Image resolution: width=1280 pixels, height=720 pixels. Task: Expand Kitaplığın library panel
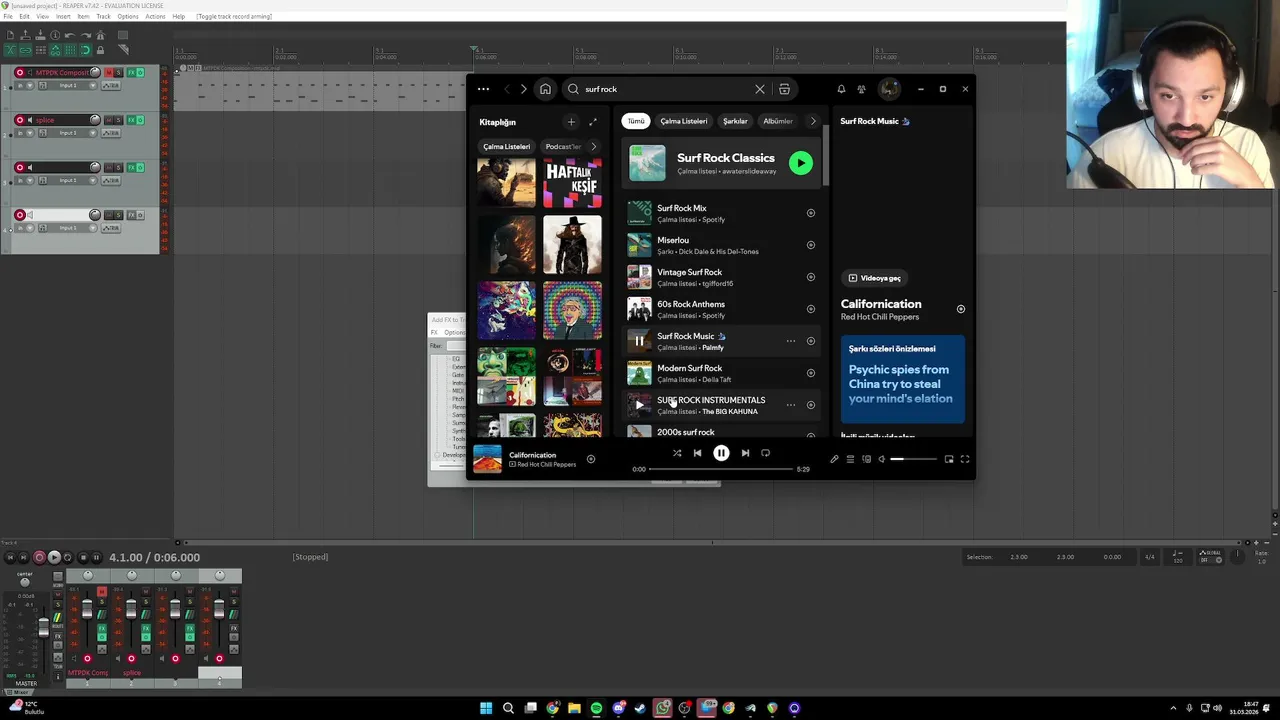click(x=592, y=122)
